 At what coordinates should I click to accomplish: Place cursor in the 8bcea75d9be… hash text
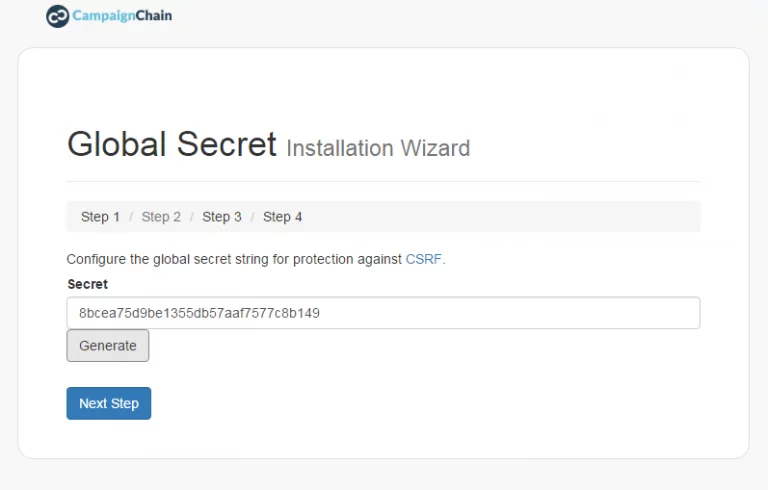tap(199, 313)
